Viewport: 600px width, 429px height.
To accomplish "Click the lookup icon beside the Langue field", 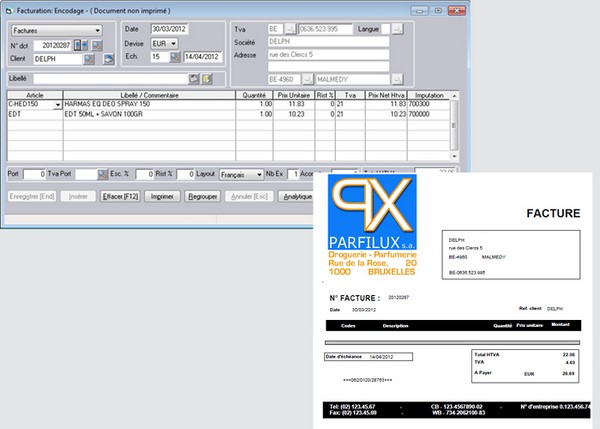I will pyautogui.click(x=398, y=29).
